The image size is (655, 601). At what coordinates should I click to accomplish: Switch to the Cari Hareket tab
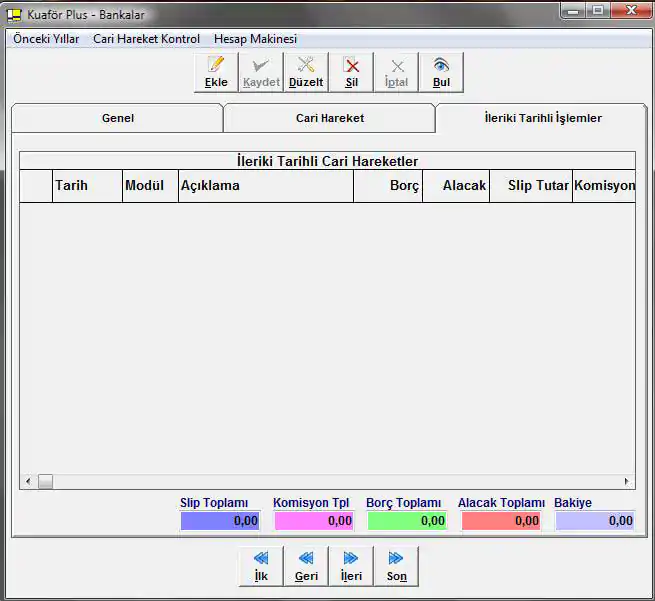330,118
